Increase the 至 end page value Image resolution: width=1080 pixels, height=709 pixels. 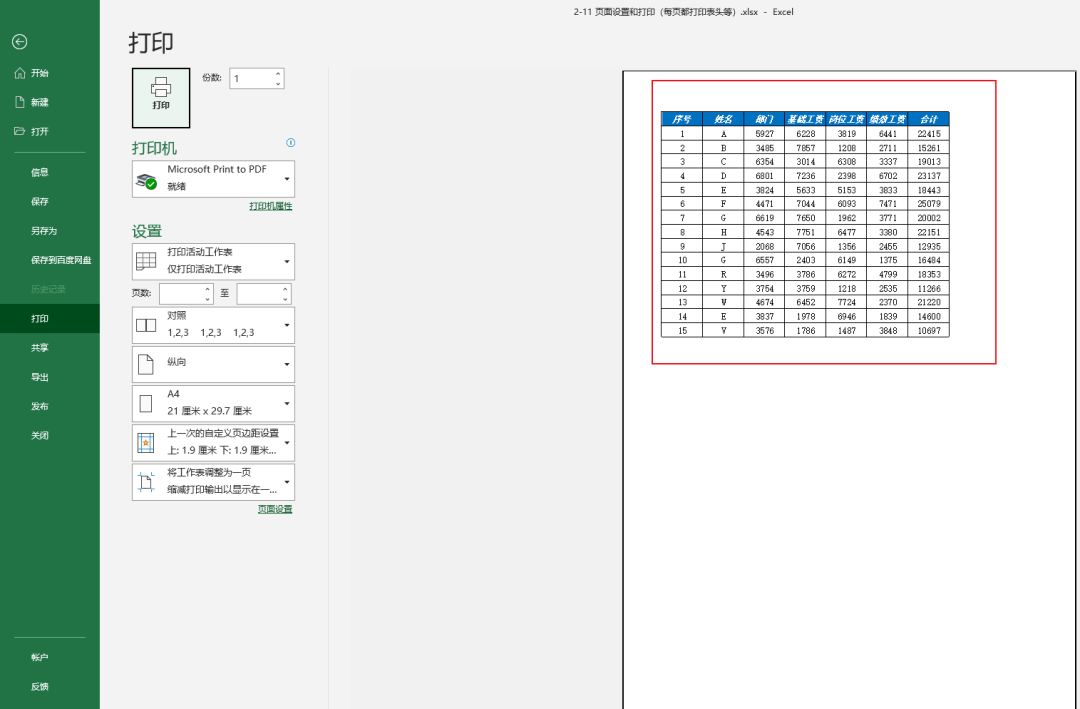[285, 289]
